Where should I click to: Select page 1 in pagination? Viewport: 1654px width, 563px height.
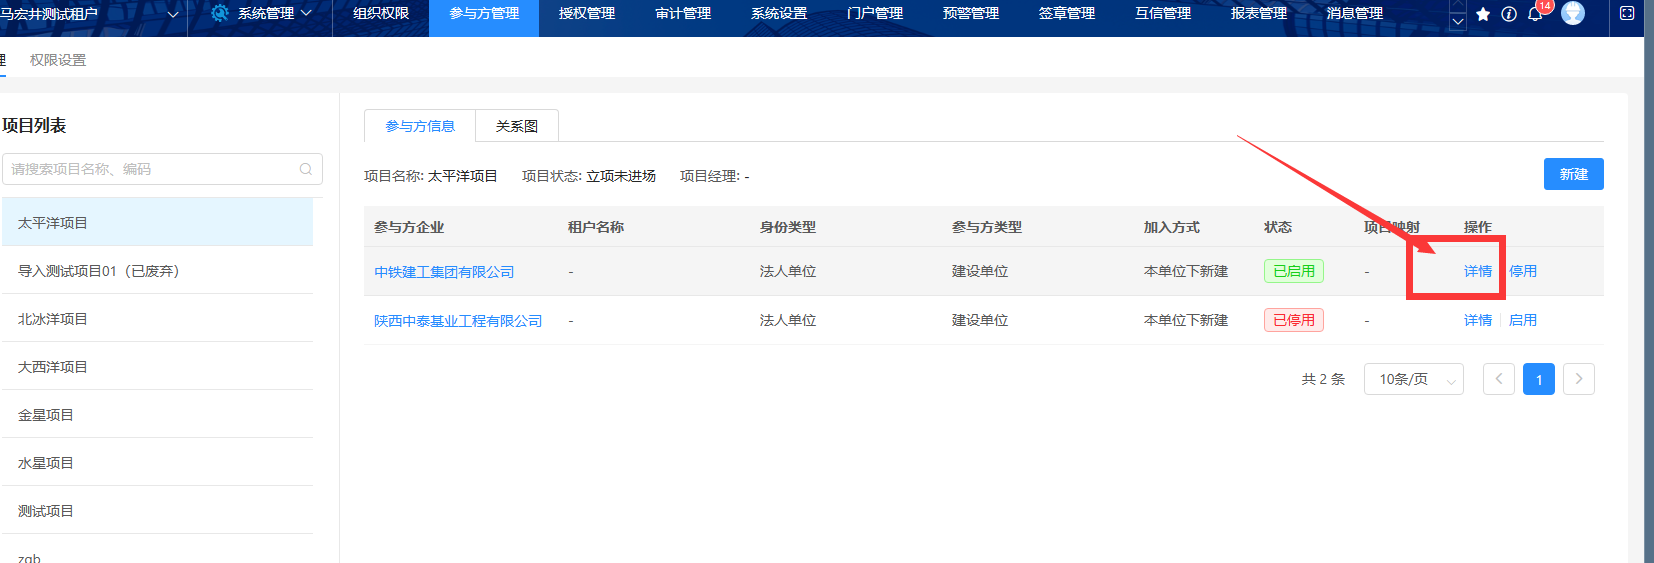point(1539,379)
